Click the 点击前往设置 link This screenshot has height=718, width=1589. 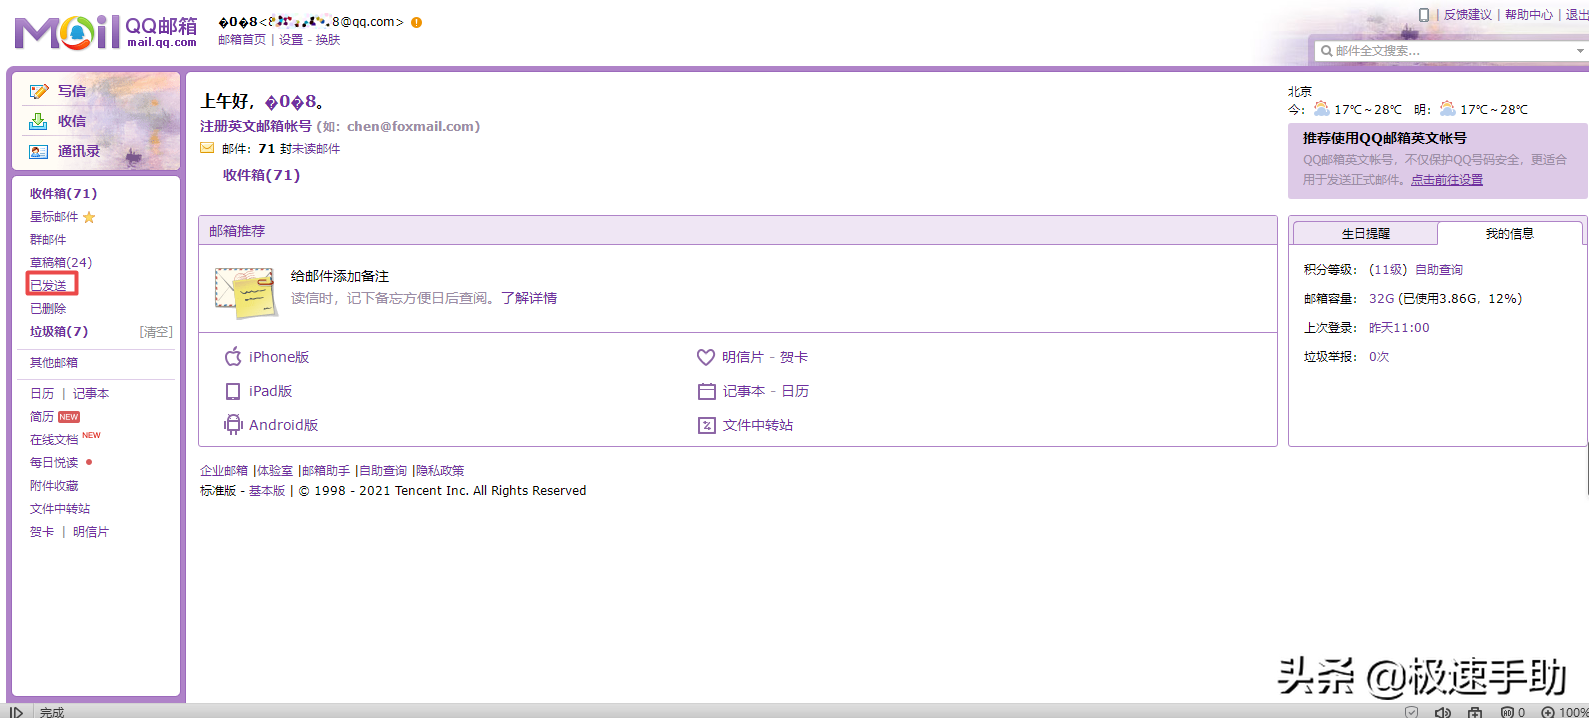[x=1447, y=179]
